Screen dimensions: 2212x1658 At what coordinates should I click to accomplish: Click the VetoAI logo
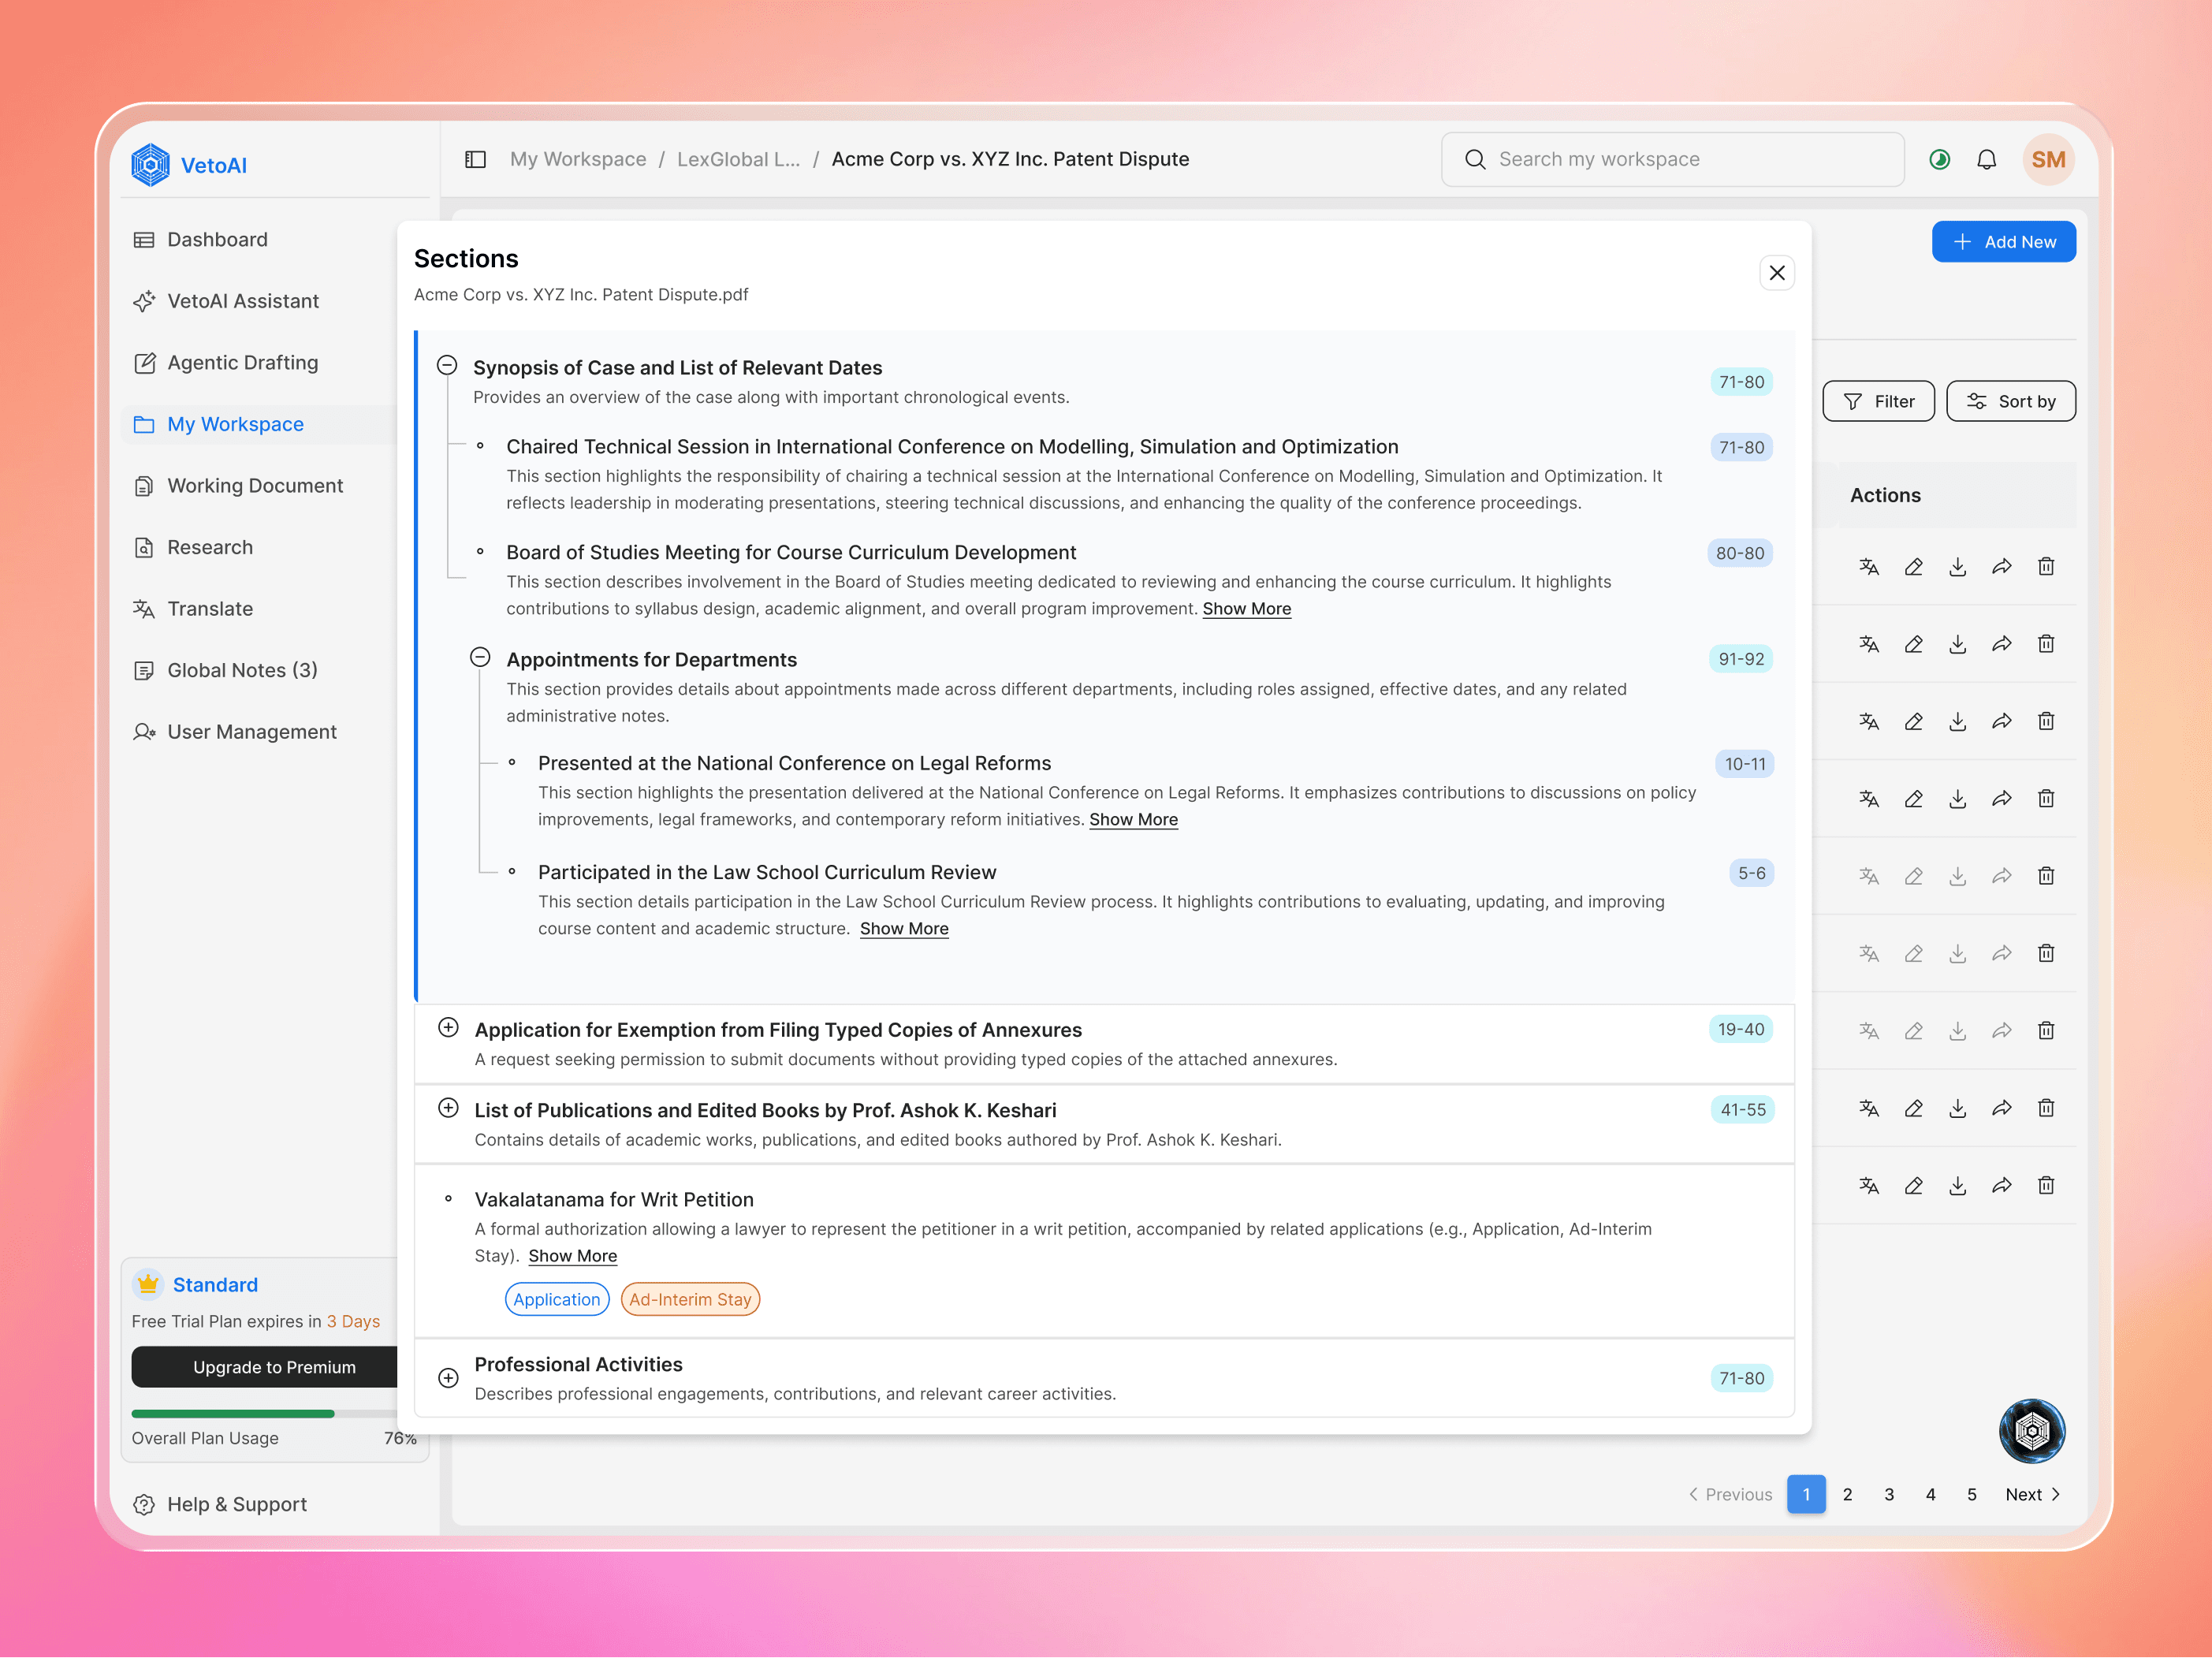pyautogui.click(x=189, y=165)
